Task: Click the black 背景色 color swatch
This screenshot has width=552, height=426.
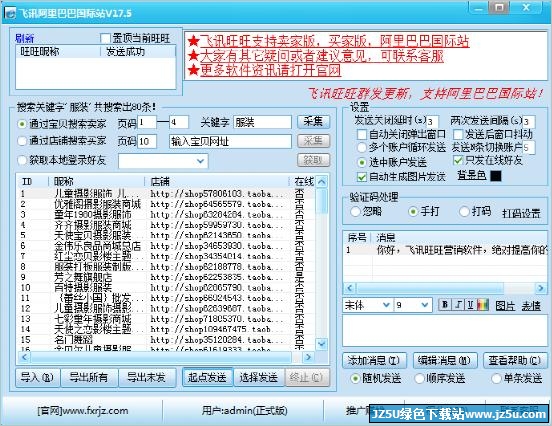Action: coord(496,176)
